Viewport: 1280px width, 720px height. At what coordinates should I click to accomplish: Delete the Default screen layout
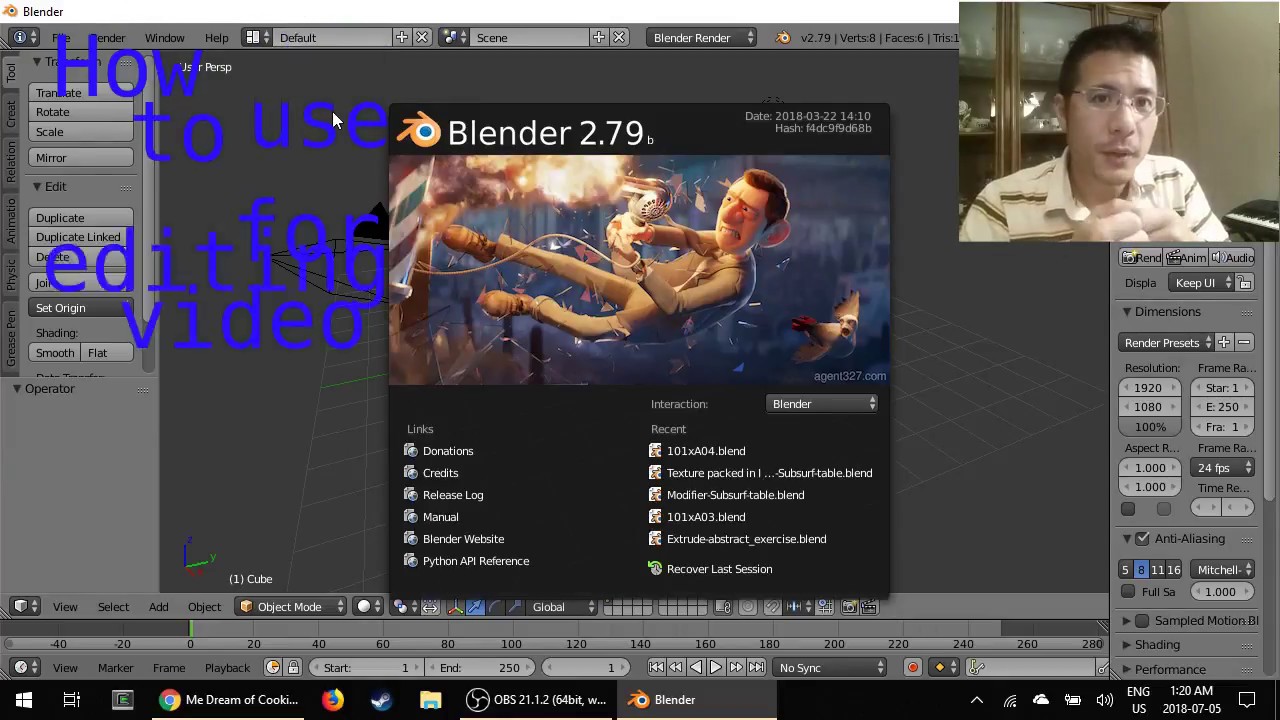(x=422, y=37)
